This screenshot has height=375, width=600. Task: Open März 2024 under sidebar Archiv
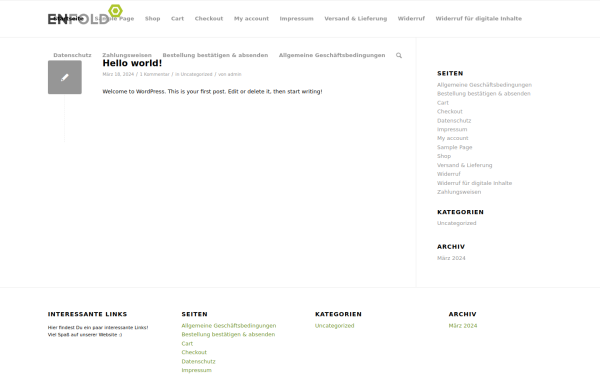click(x=451, y=258)
